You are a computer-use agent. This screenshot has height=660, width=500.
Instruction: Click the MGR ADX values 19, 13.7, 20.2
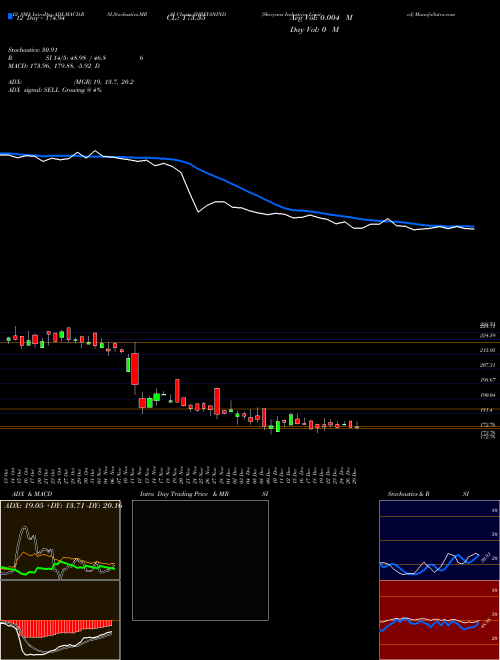pyautogui.click(x=104, y=82)
